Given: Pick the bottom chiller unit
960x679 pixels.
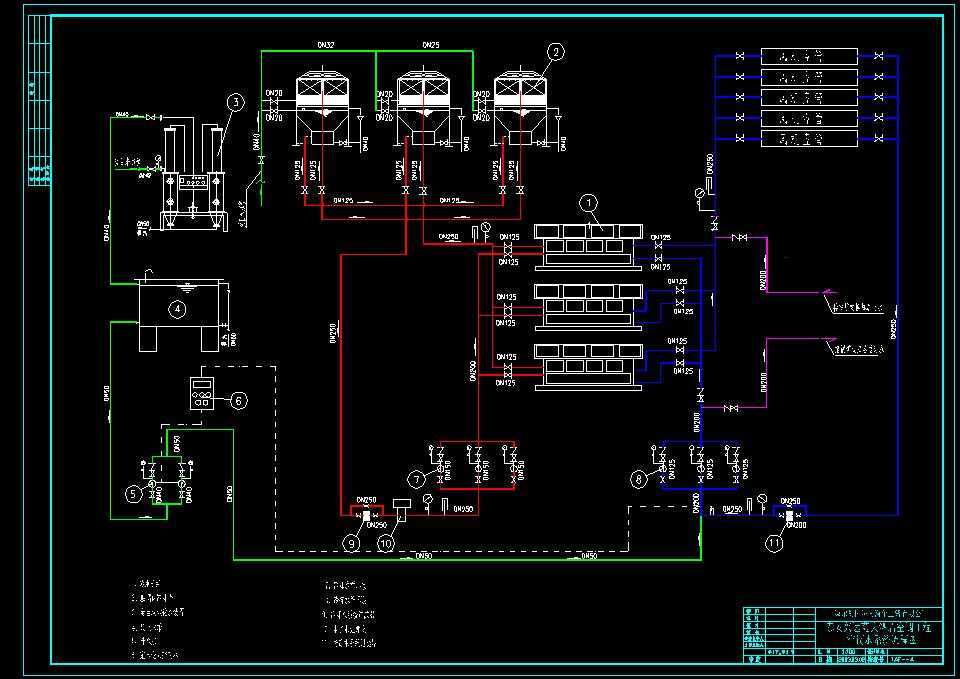Looking at the screenshot, I should (x=588, y=367).
